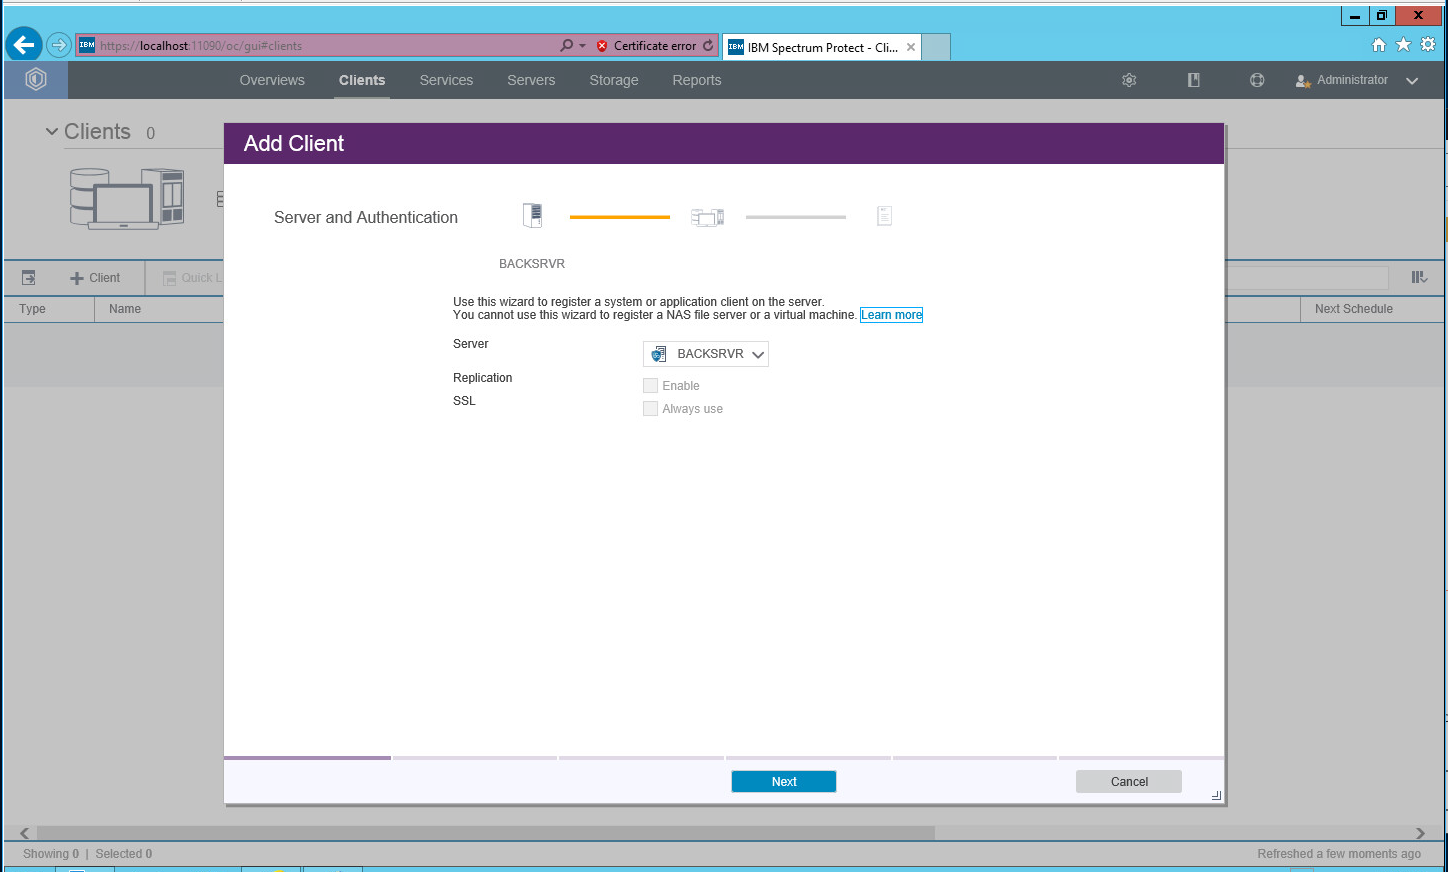Screen dimensions: 1448x872
Task: Open the globe help icon
Action: tap(1257, 80)
